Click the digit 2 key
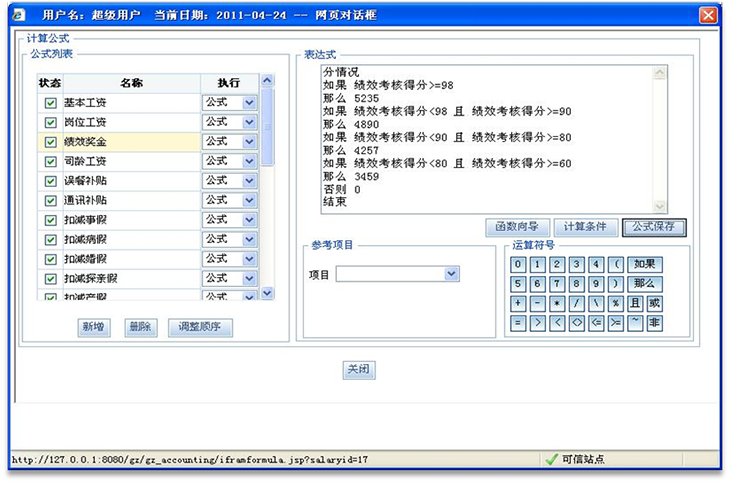 tap(557, 265)
